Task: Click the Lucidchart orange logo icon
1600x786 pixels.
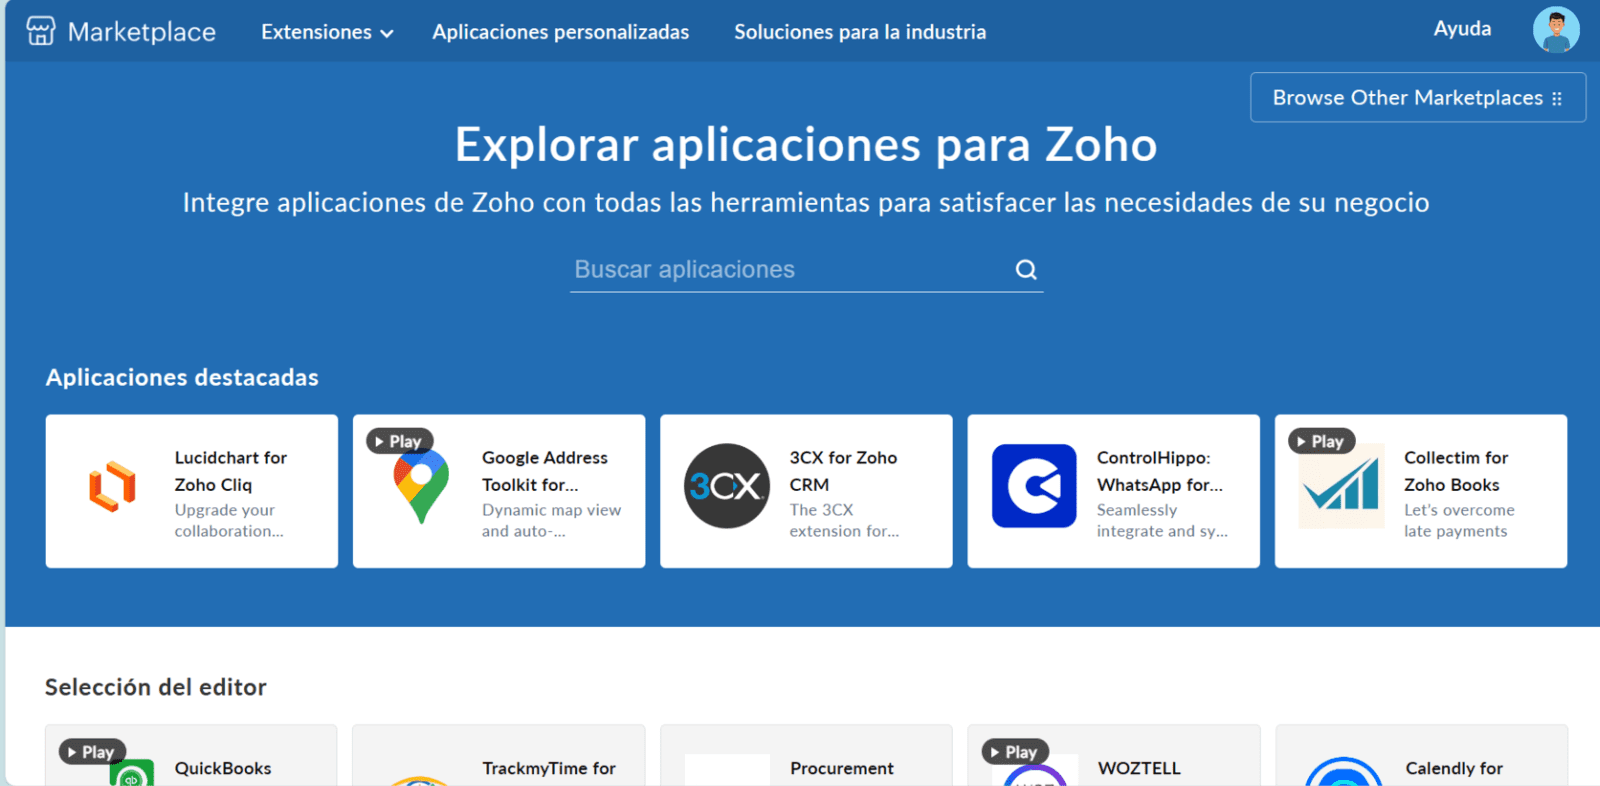Action: click(x=112, y=487)
